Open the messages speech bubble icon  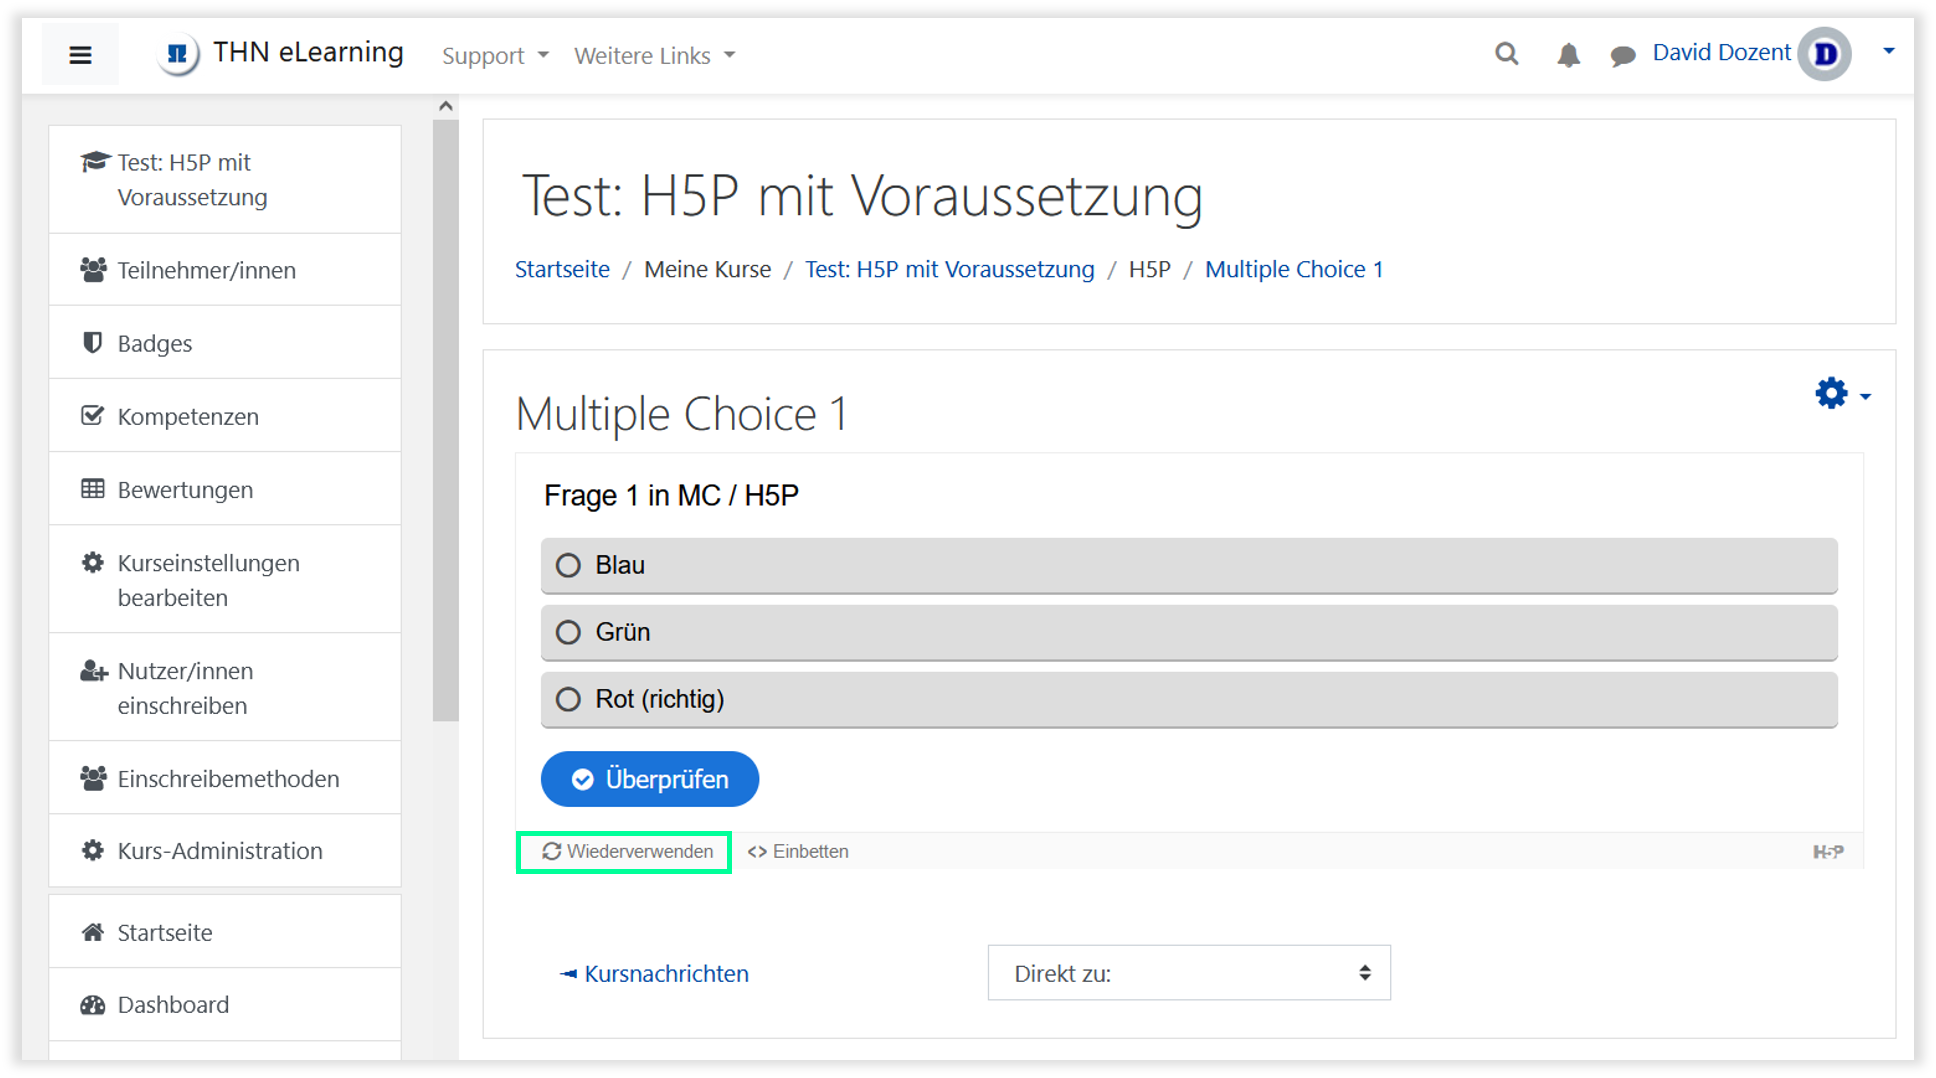click(1622, 55)
